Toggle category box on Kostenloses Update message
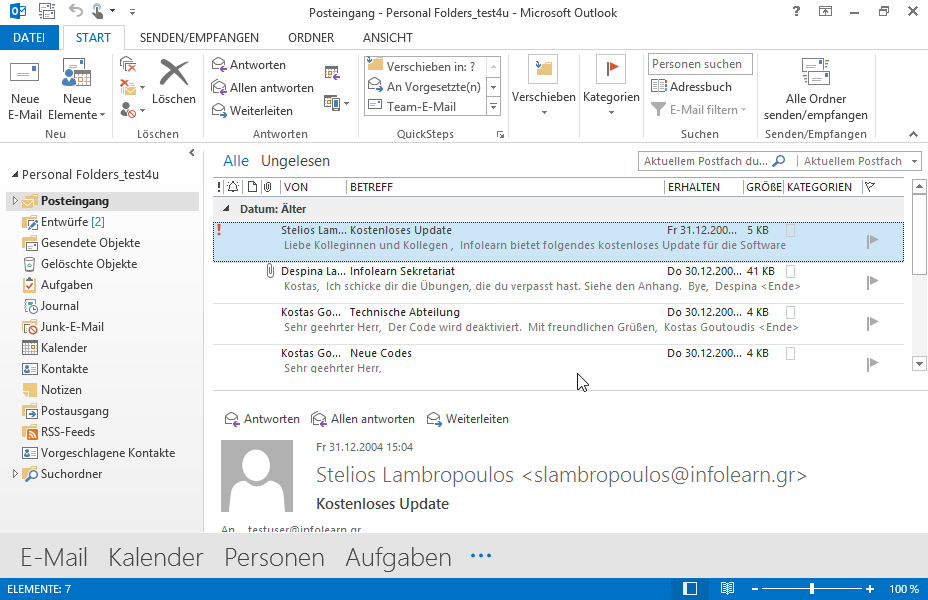 [790, 230]
